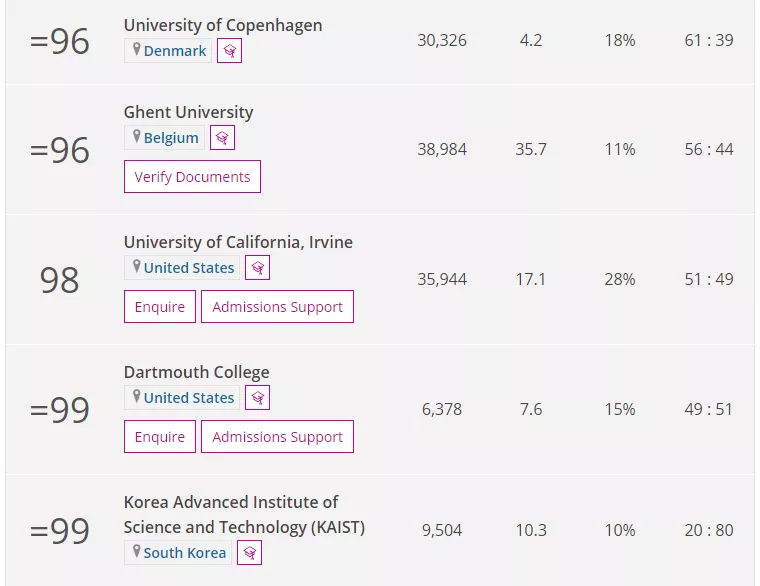Click graduation cap icon beside South Korea

pyautogui.click(x=250, y=553)
